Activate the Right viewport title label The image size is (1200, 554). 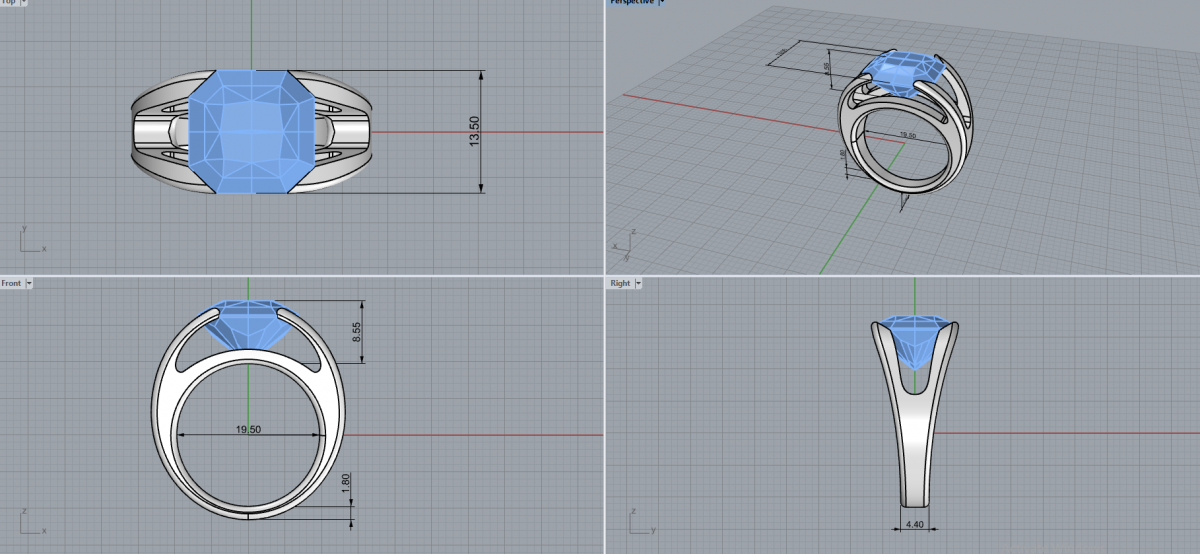(620, 284)
